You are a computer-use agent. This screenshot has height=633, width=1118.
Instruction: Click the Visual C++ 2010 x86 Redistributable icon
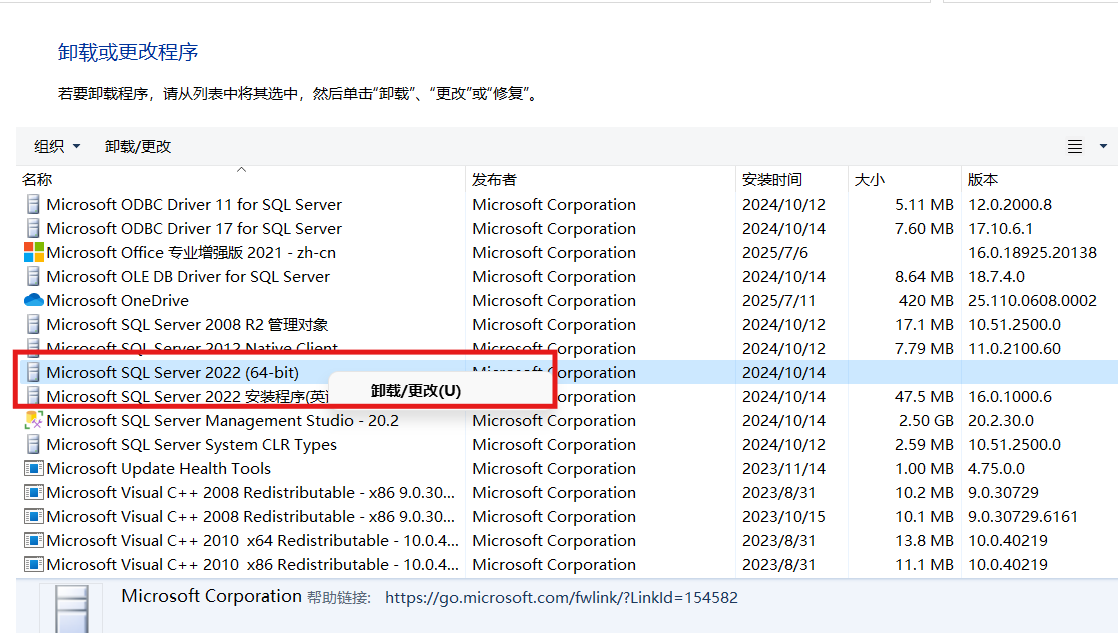click(34, 565)
